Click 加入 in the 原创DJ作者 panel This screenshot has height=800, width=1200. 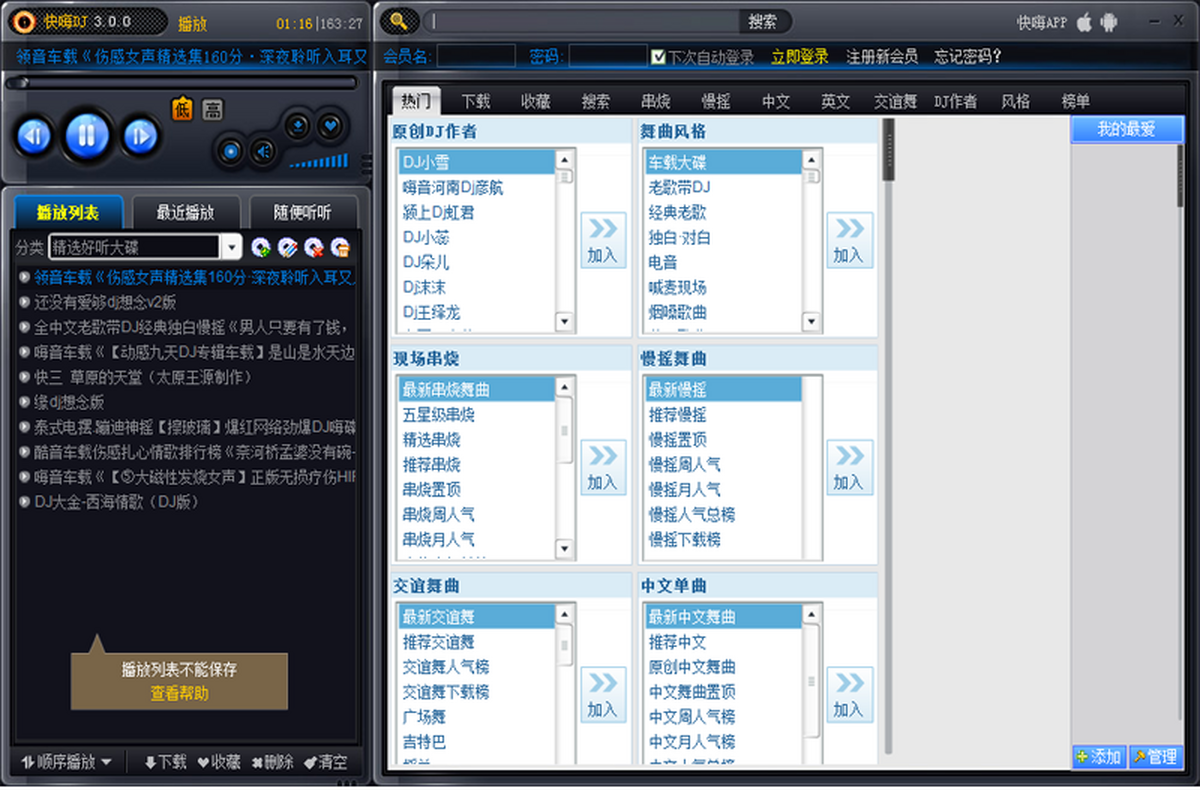click(602, 240)
